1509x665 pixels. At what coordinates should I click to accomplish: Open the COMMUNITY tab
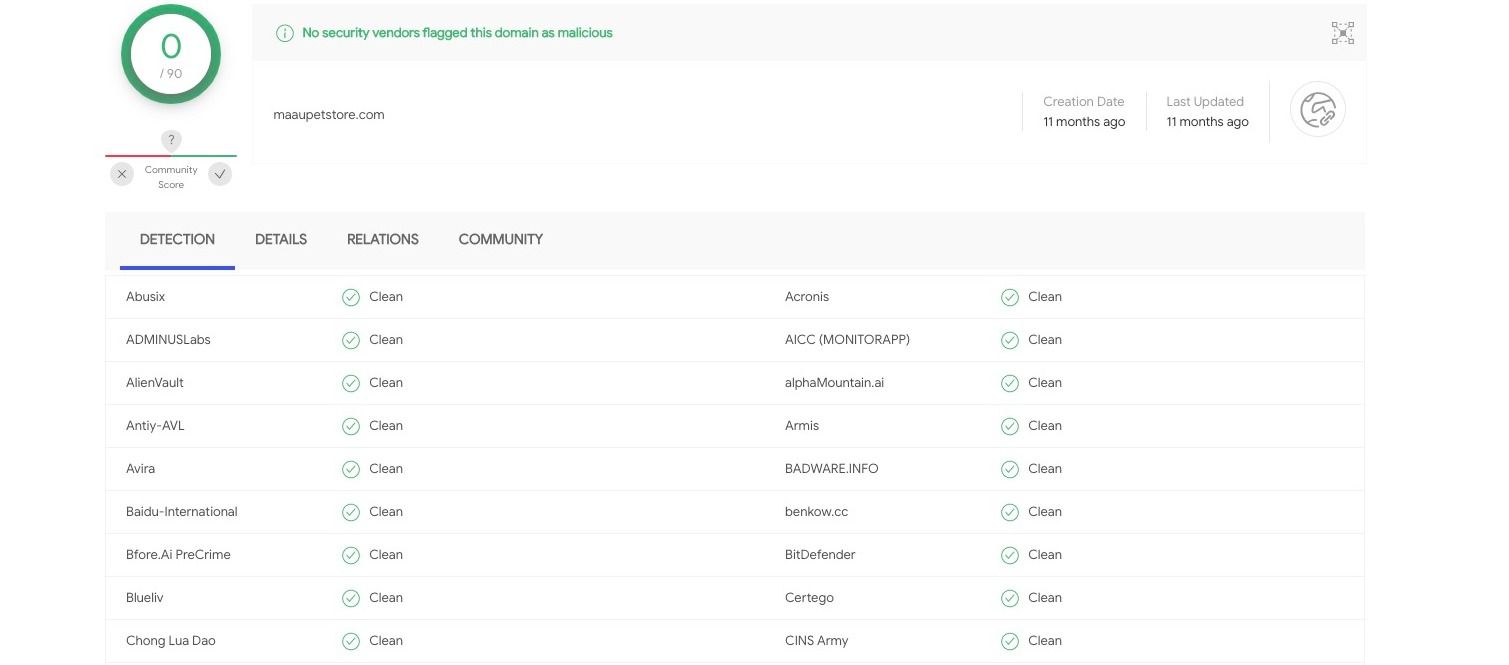501,239
